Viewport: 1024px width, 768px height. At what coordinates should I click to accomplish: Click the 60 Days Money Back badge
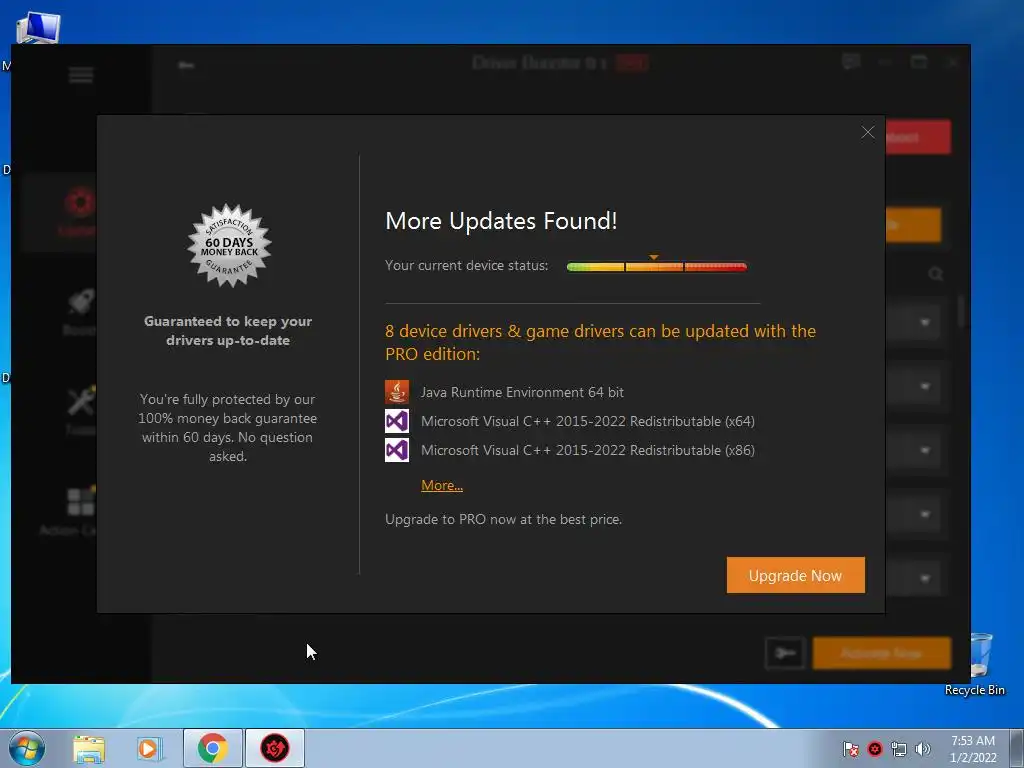229,246
